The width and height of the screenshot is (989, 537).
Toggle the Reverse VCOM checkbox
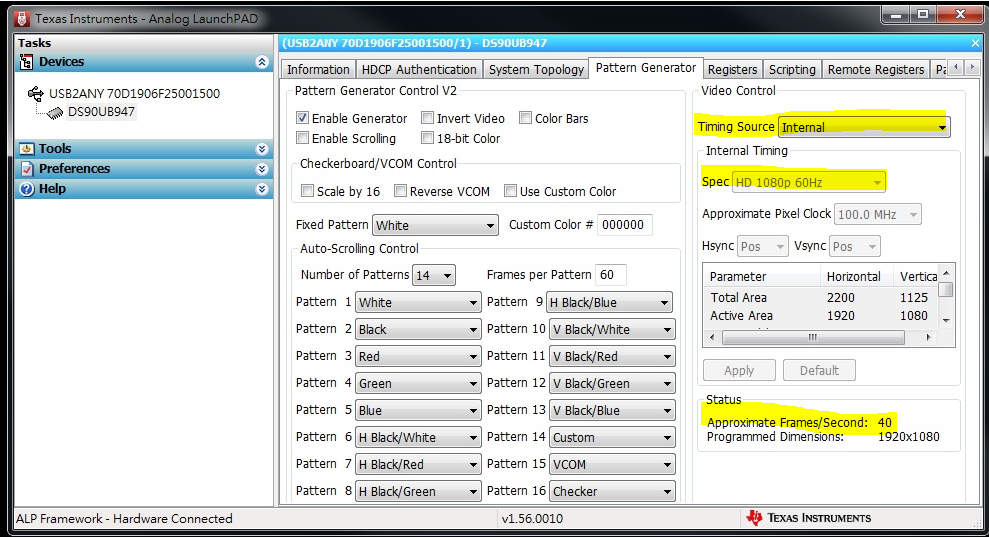click(400, 191)
